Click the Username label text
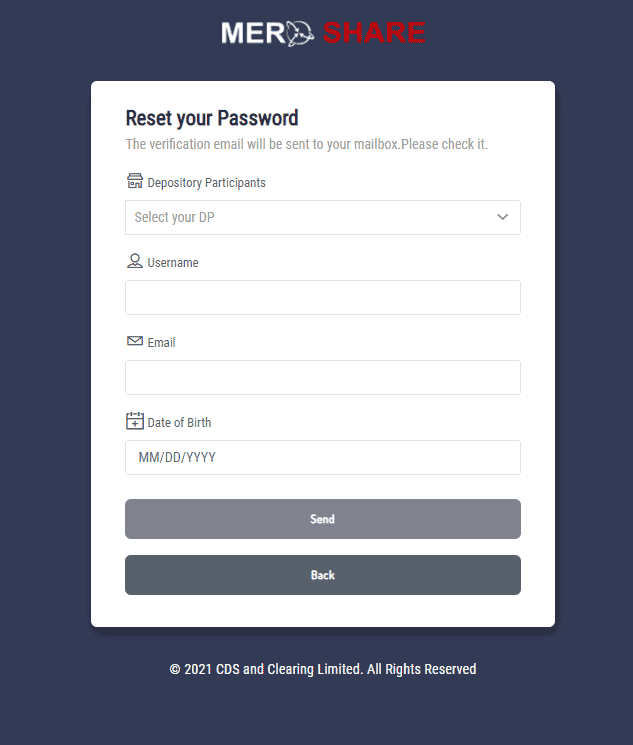 [173, 263]
